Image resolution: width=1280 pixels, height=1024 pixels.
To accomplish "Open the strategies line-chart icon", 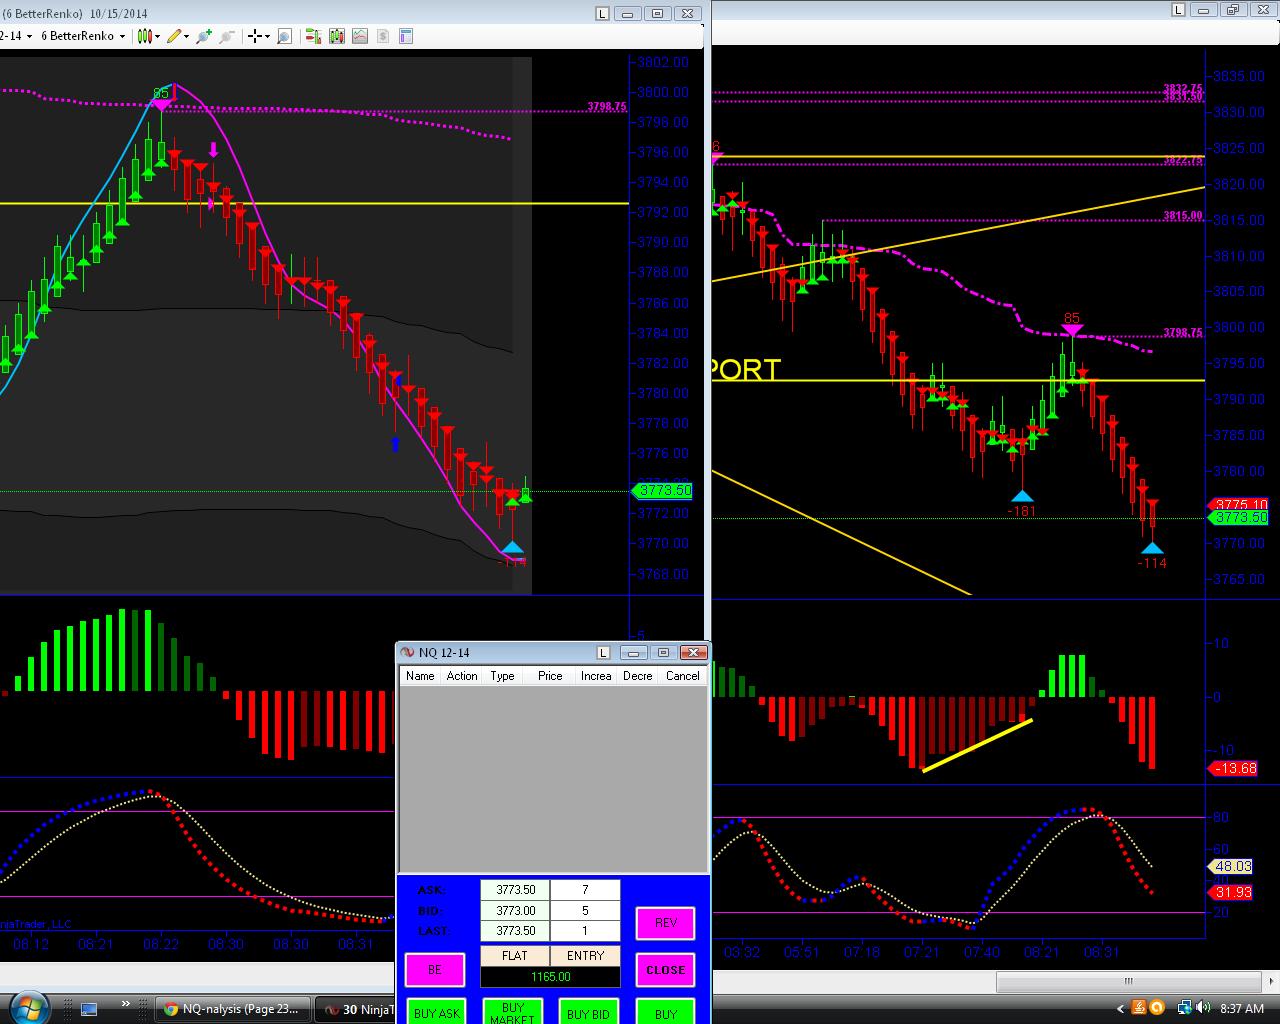I will pyautogui.click(x=359, y=36).
